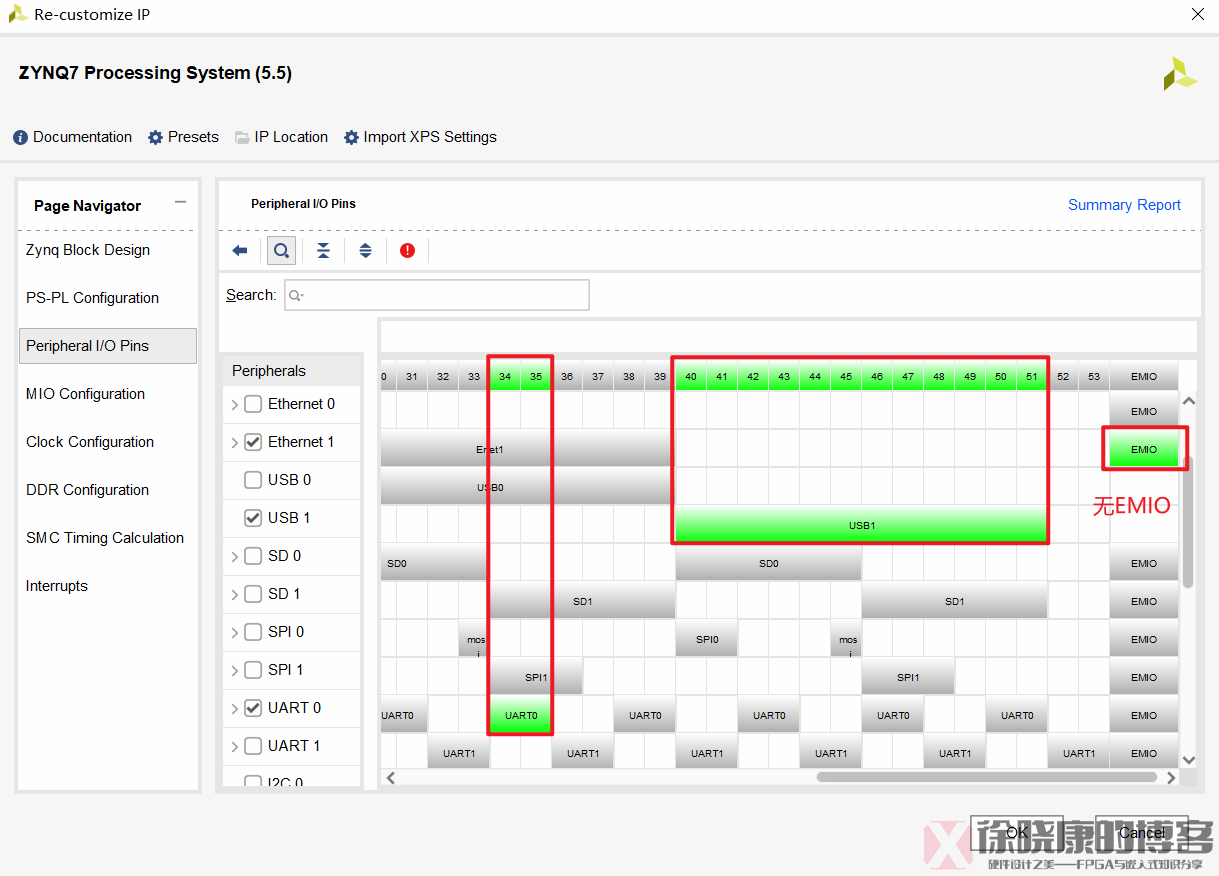The image size is (1219, 876).
Task: Select Clock Configuration in navigator
Action: point(90,442)
